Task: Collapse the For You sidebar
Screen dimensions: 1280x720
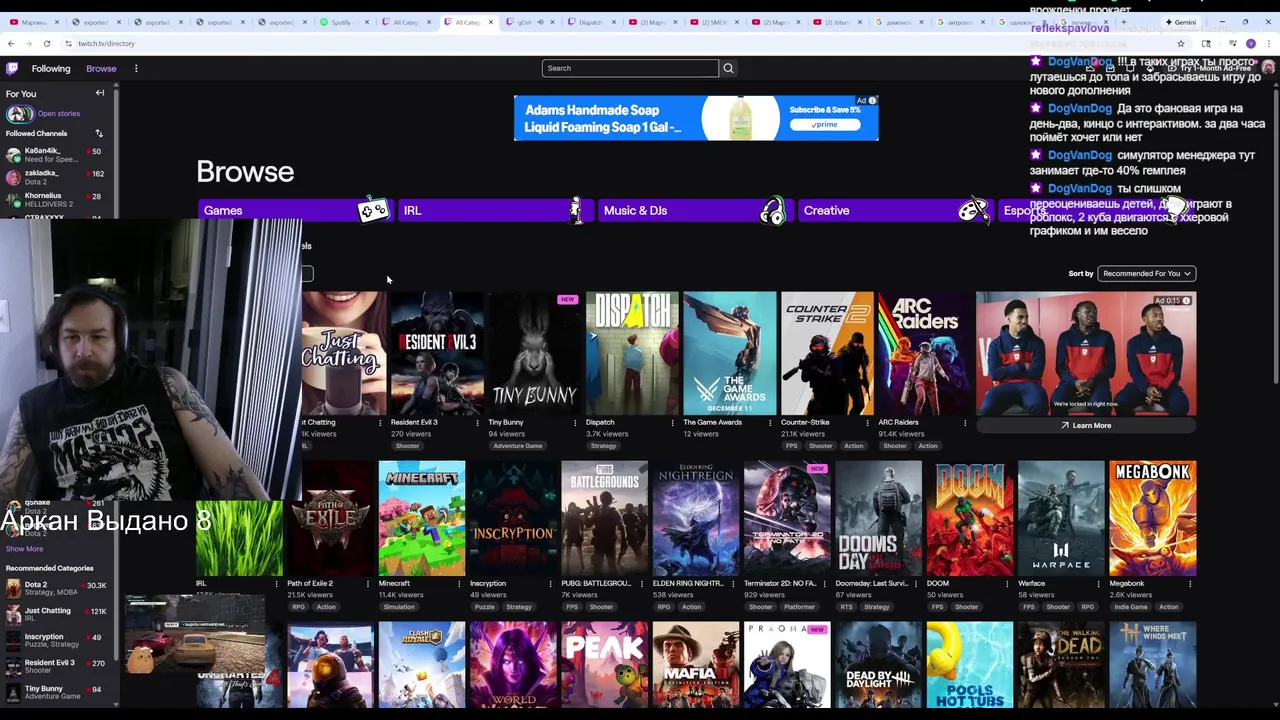Action: [x=100, y=93]
